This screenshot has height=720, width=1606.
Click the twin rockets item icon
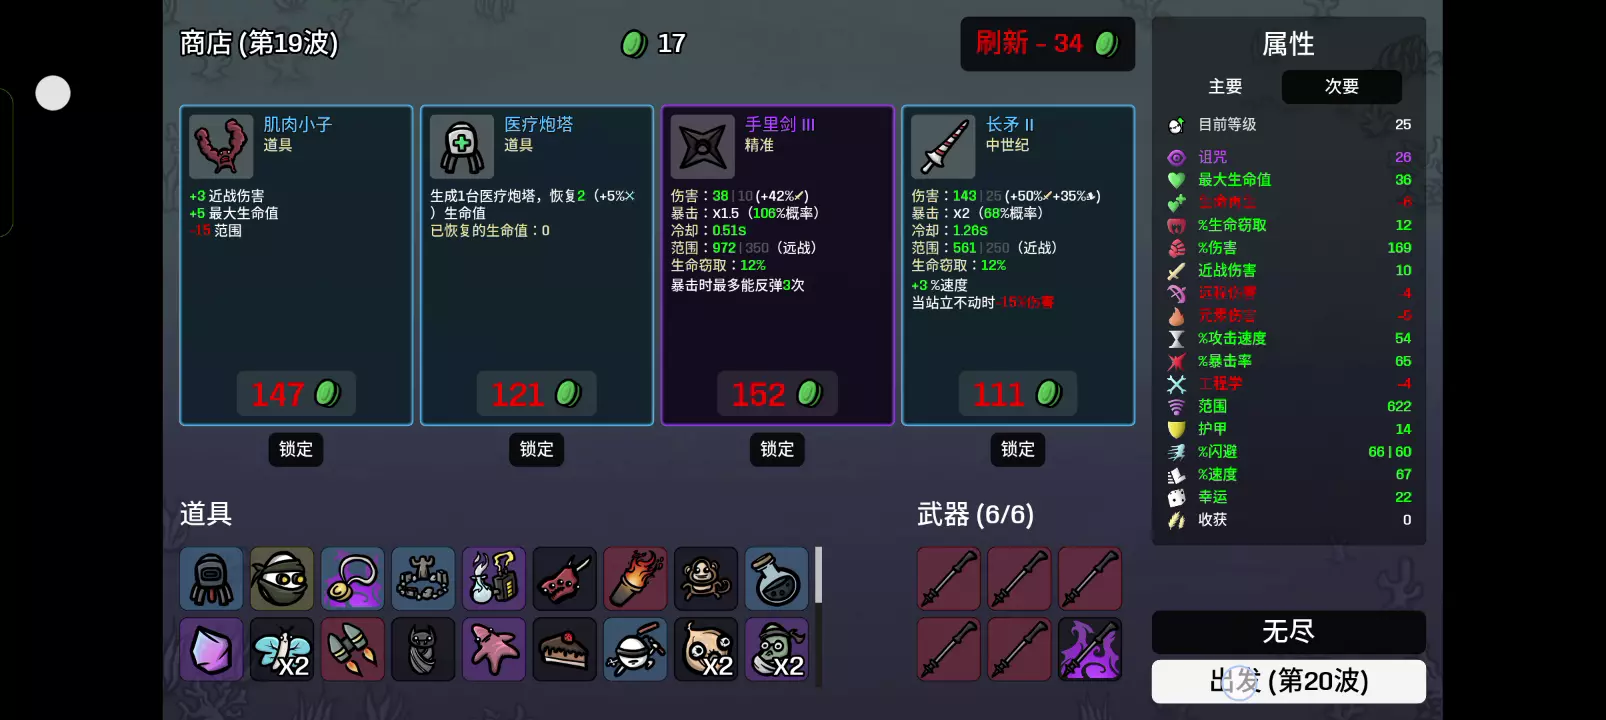click(353, 649)
